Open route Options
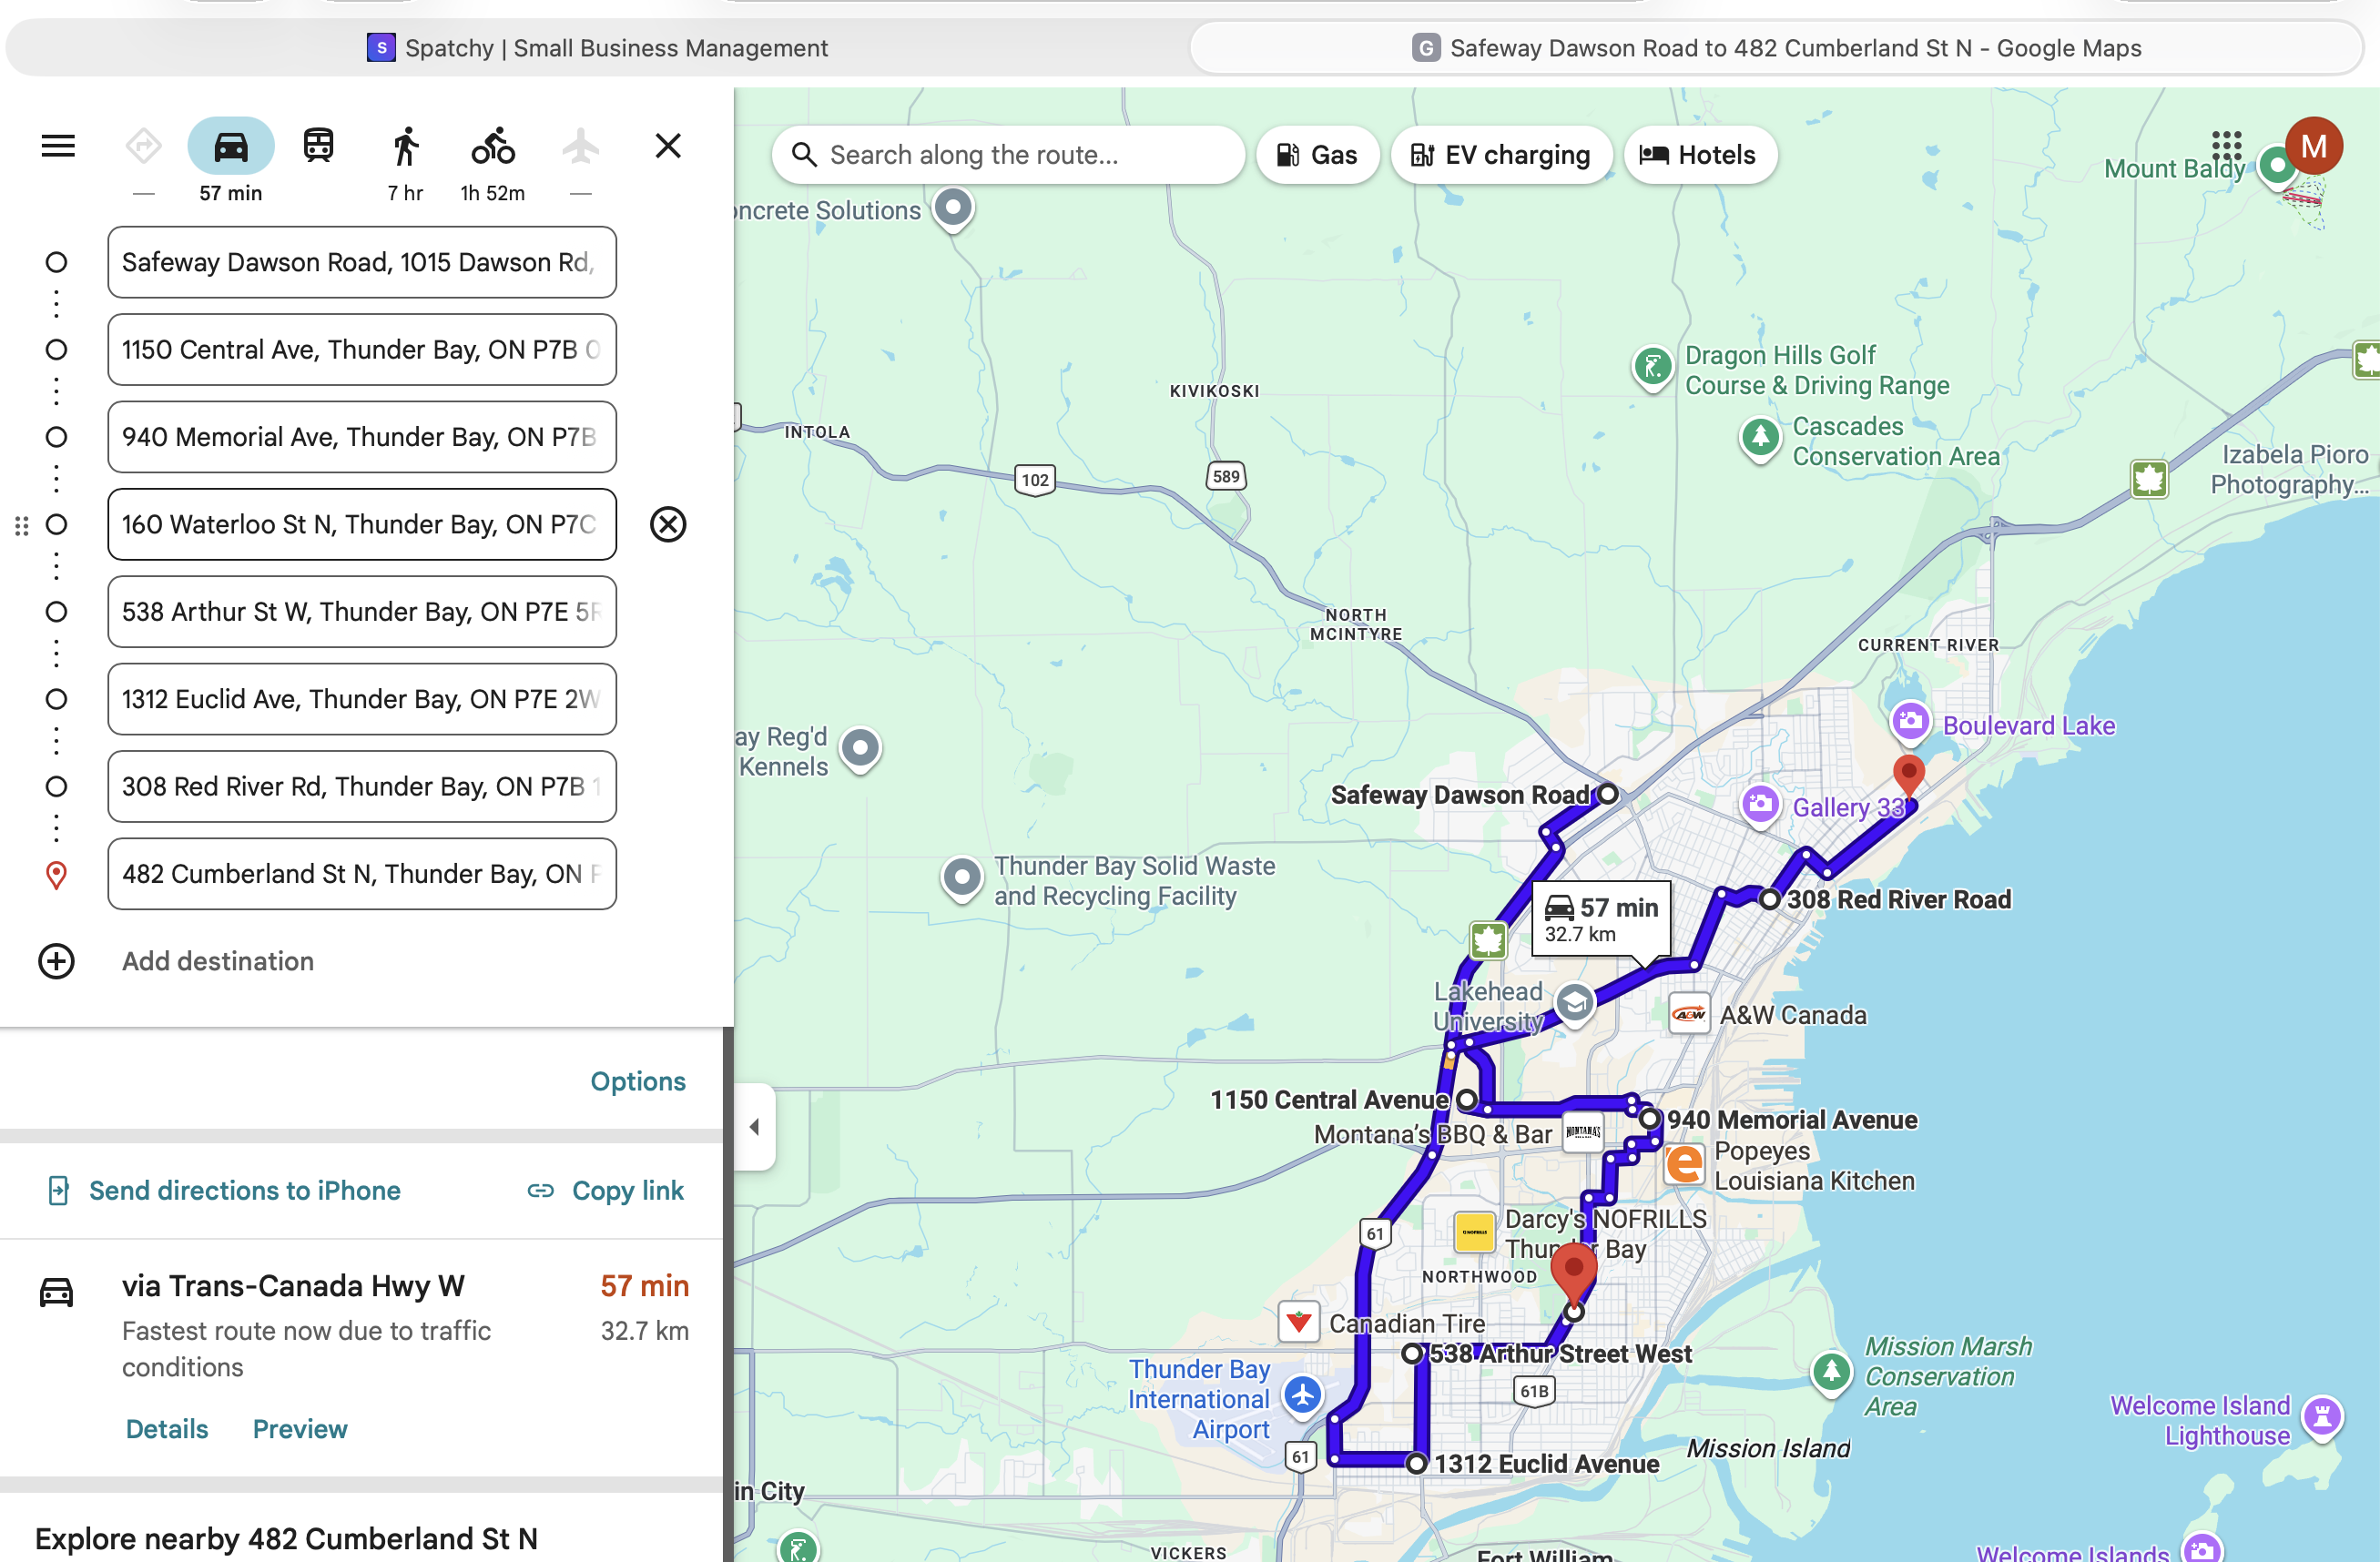 pyautogui.click(x=638, y=1081)
